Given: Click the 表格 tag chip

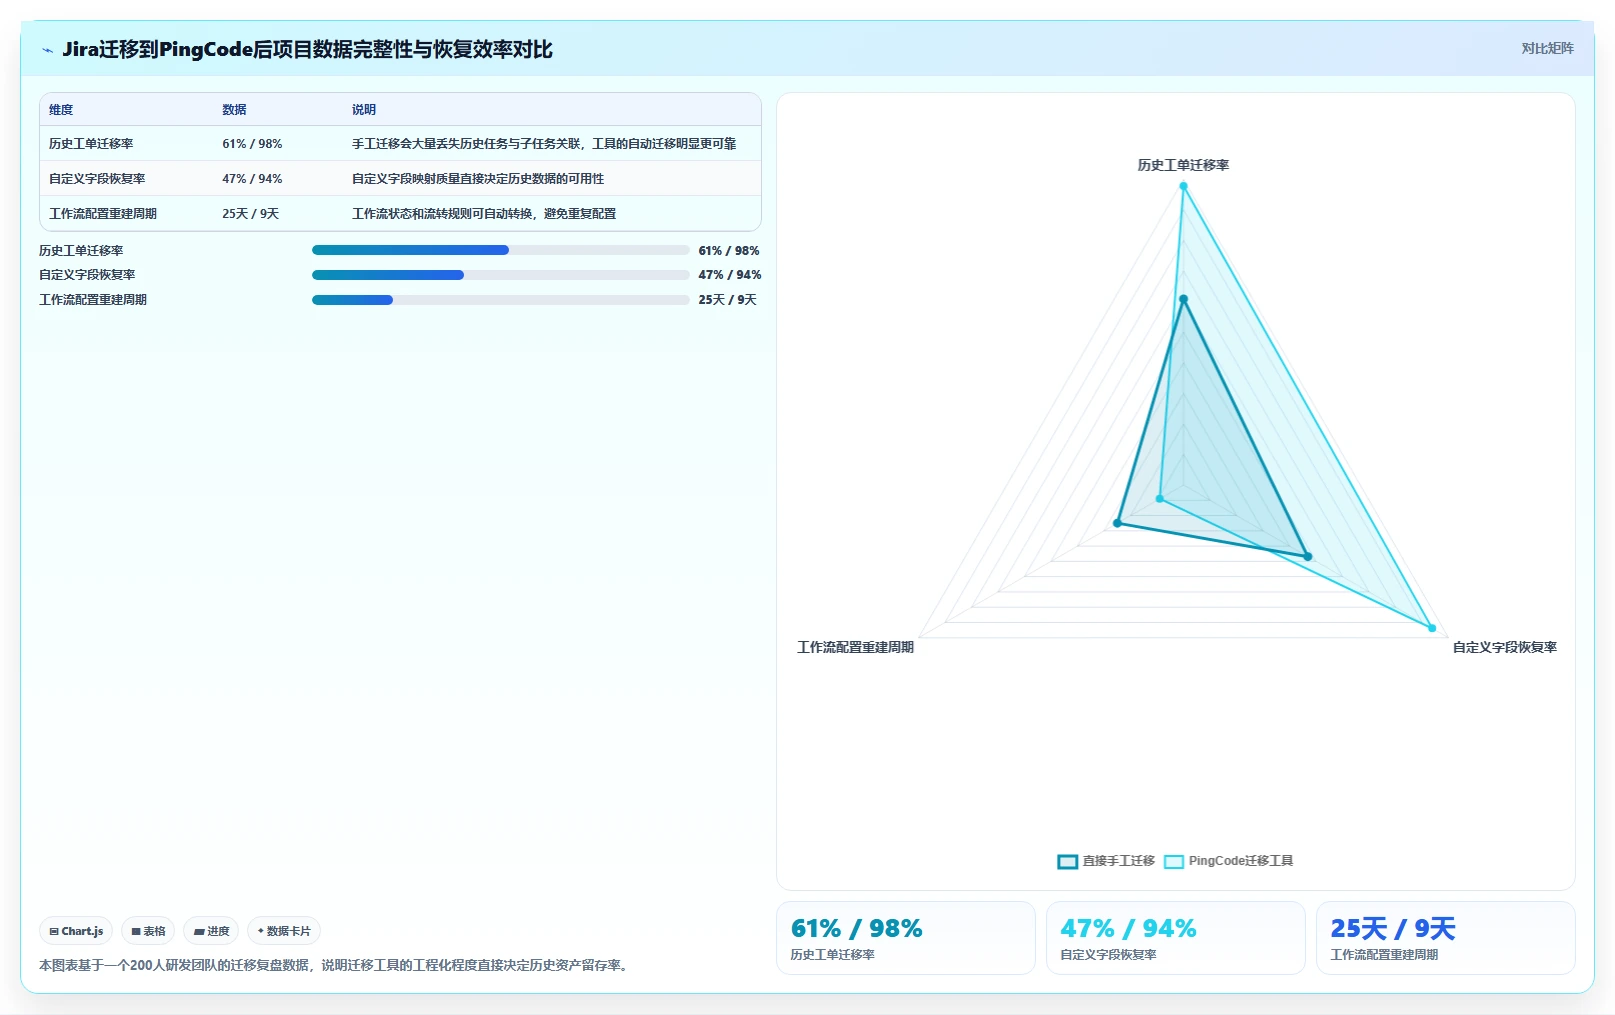Looking at the screenshot, I should tap(148, 931).
